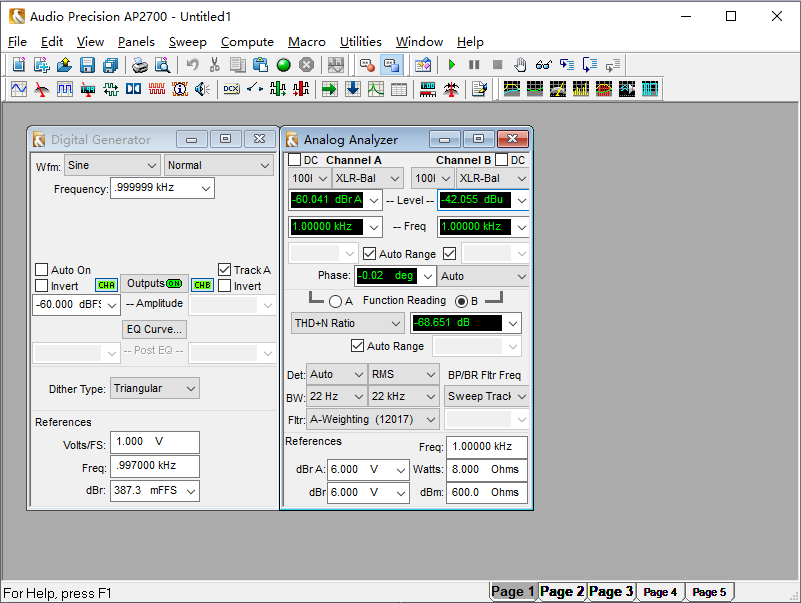Open the Compute menu
The image size is (801, 603).
tap(247, 42)
